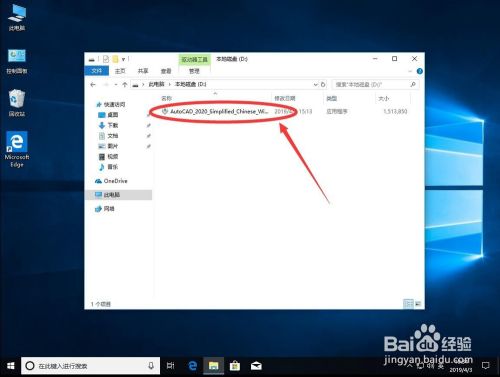Screen dimensions: 500x377
Task: Open 桌面 in the navigation pane
Action: 108,115
